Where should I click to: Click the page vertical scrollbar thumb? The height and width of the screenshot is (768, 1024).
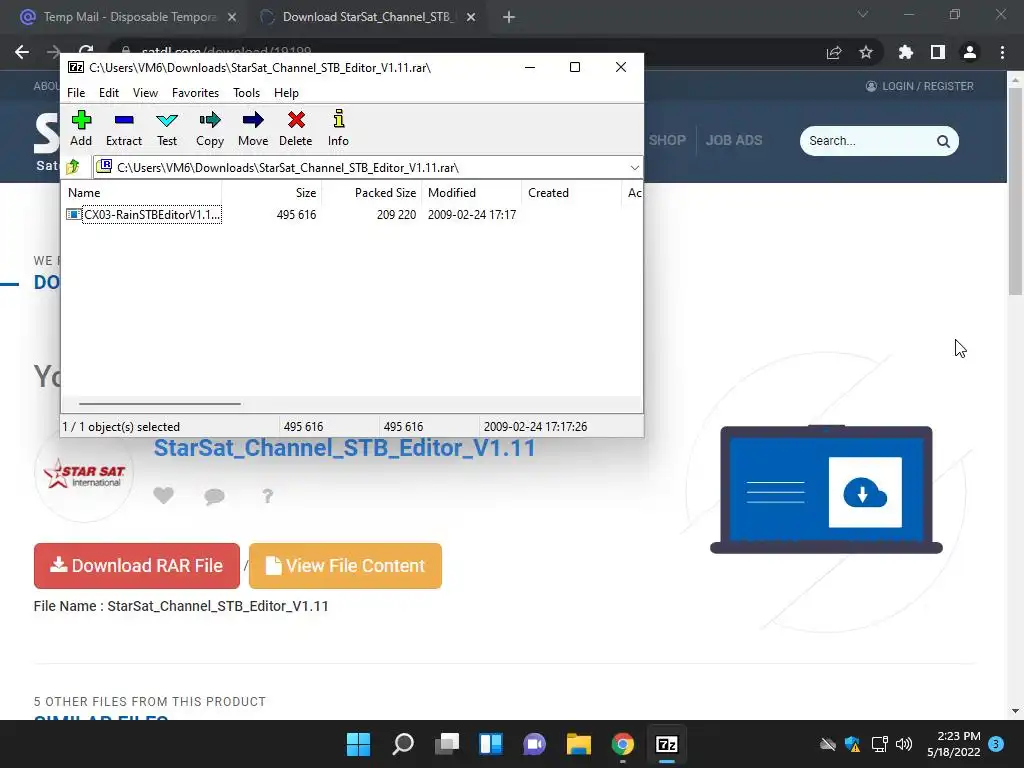[x=1015, y=189]
